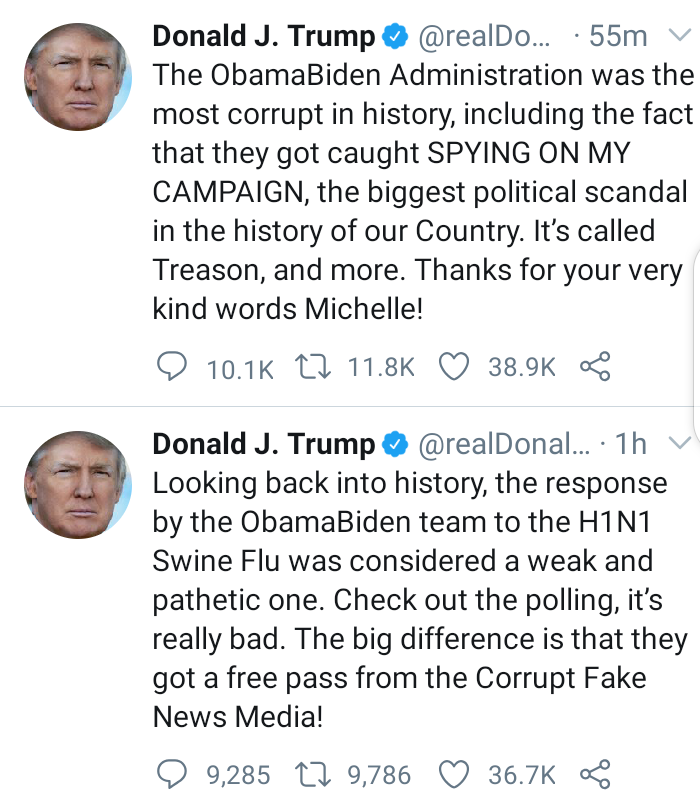Open the second tweet's author name
Image resolution: width=700 pixels, height=811 pixels.
point(264,444)
